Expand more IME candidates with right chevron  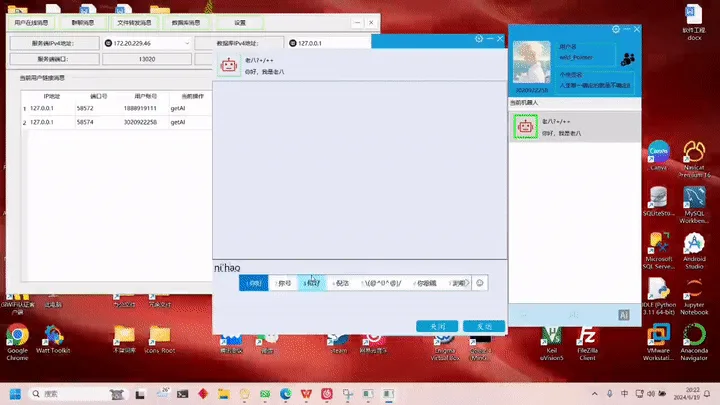(x=467, y=283)
